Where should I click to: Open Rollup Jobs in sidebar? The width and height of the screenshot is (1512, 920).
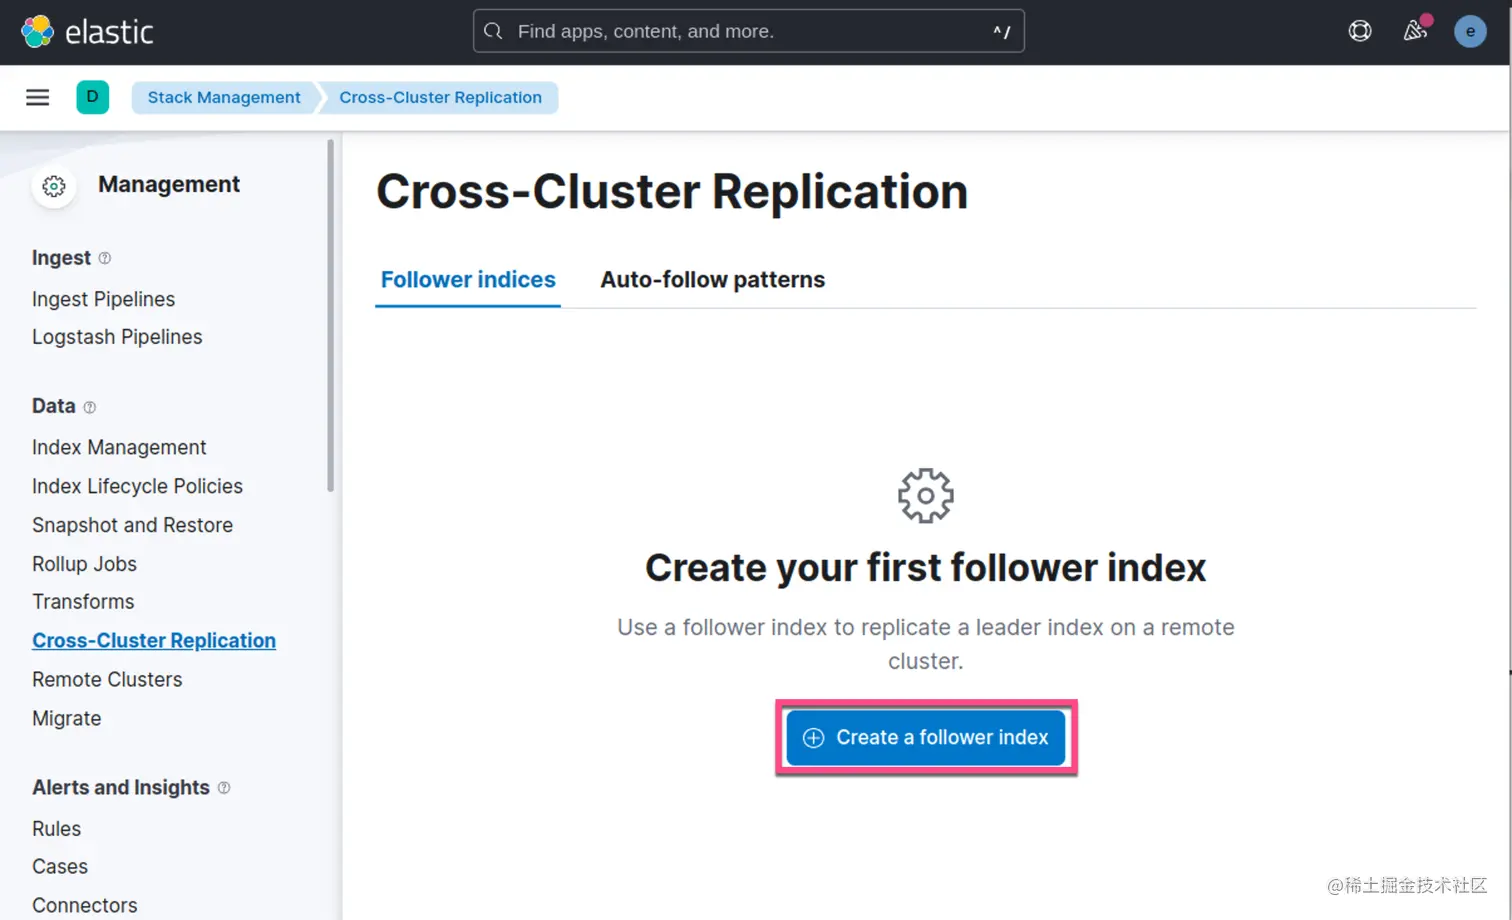click(x=84, y=564)
